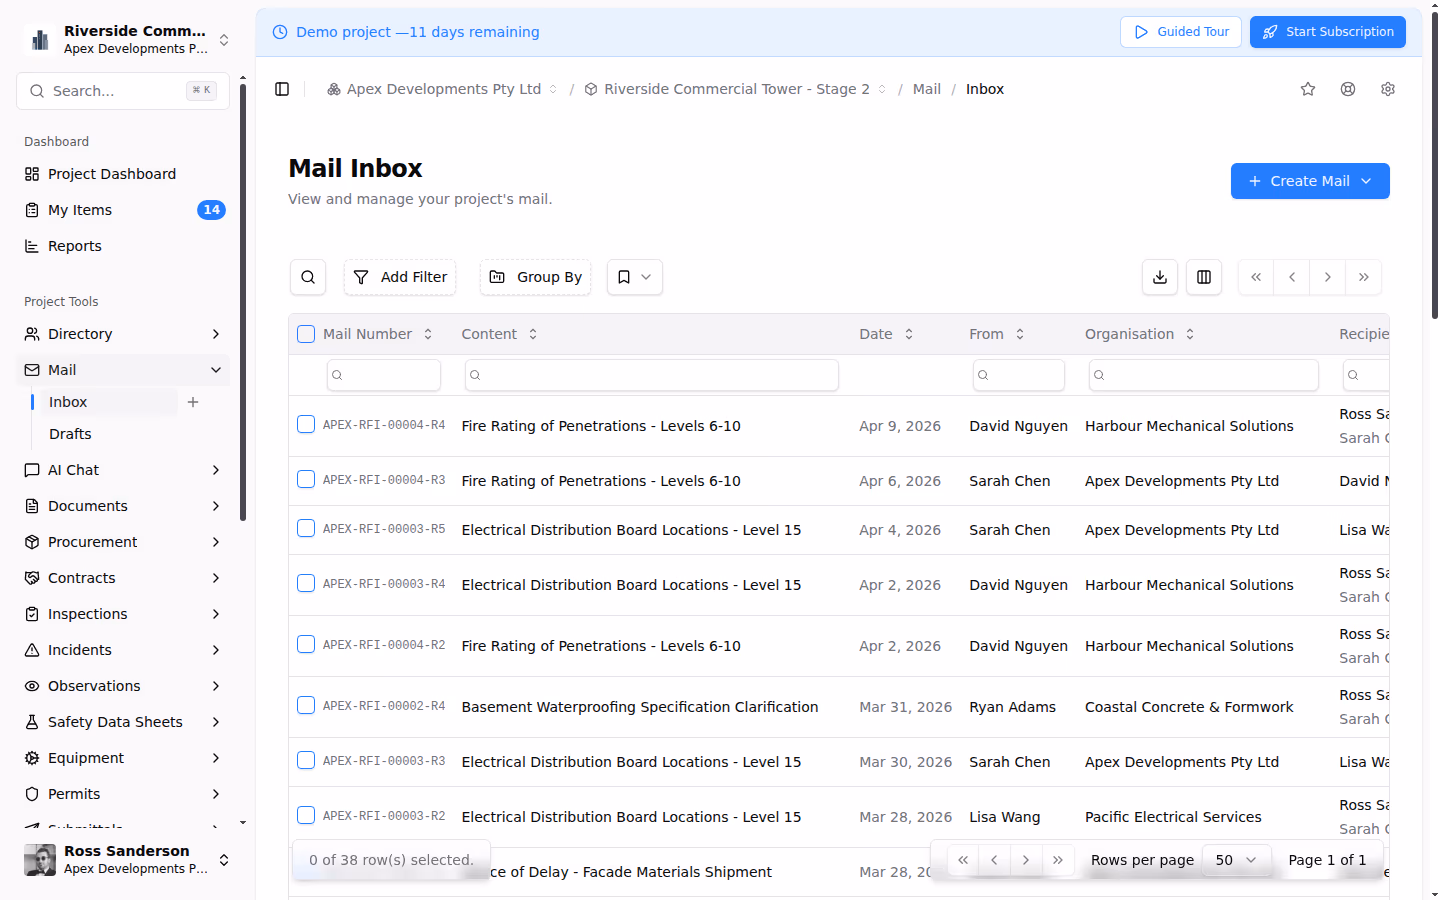This screenshot has width=1440, height=900.
Task: Open the Rows per page dropdown
Action: pos(1237,859)
